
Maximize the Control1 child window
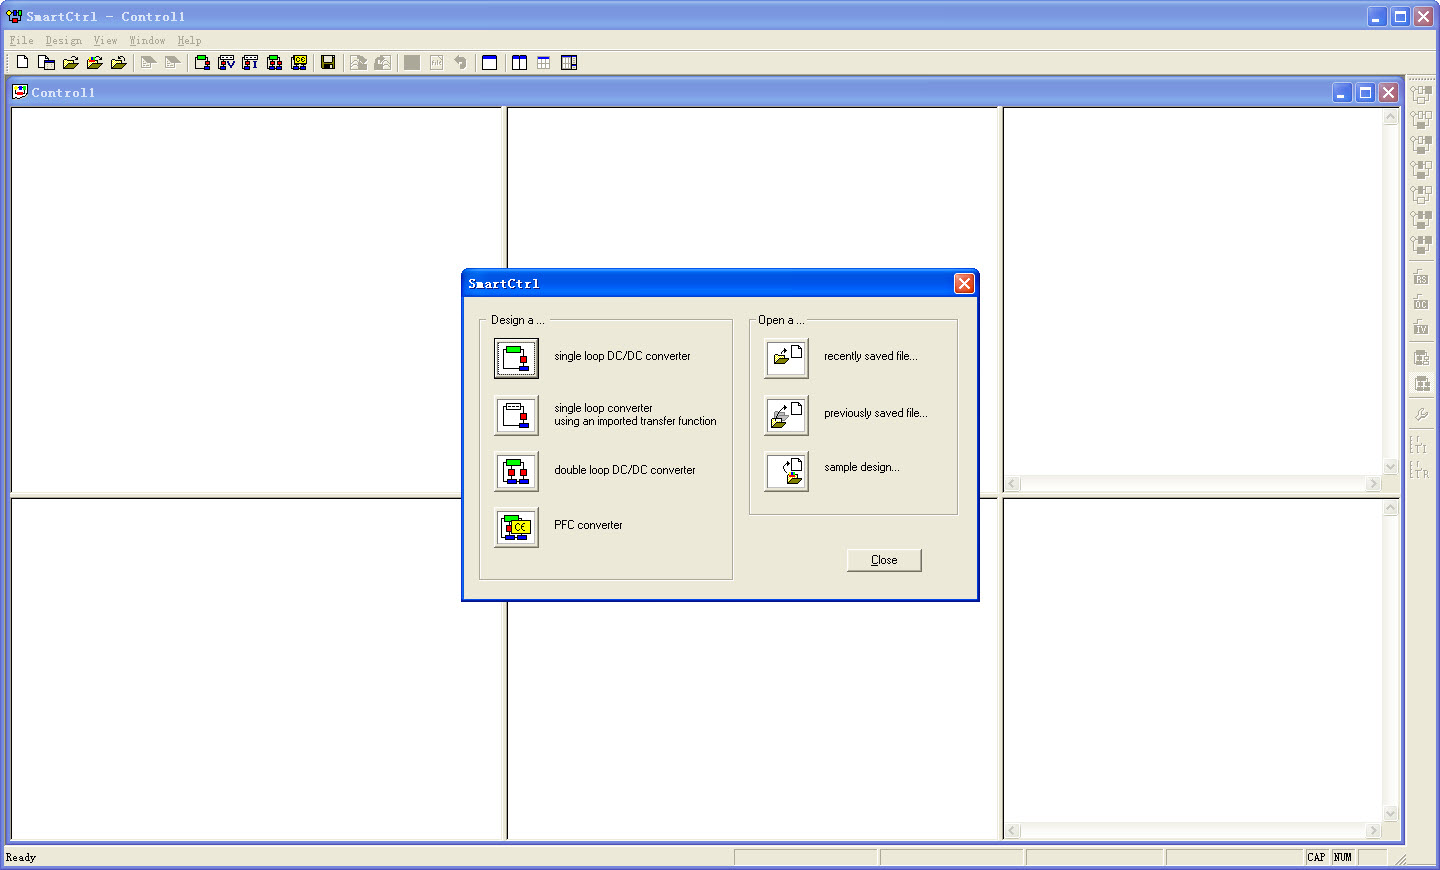click(1365, 92)
